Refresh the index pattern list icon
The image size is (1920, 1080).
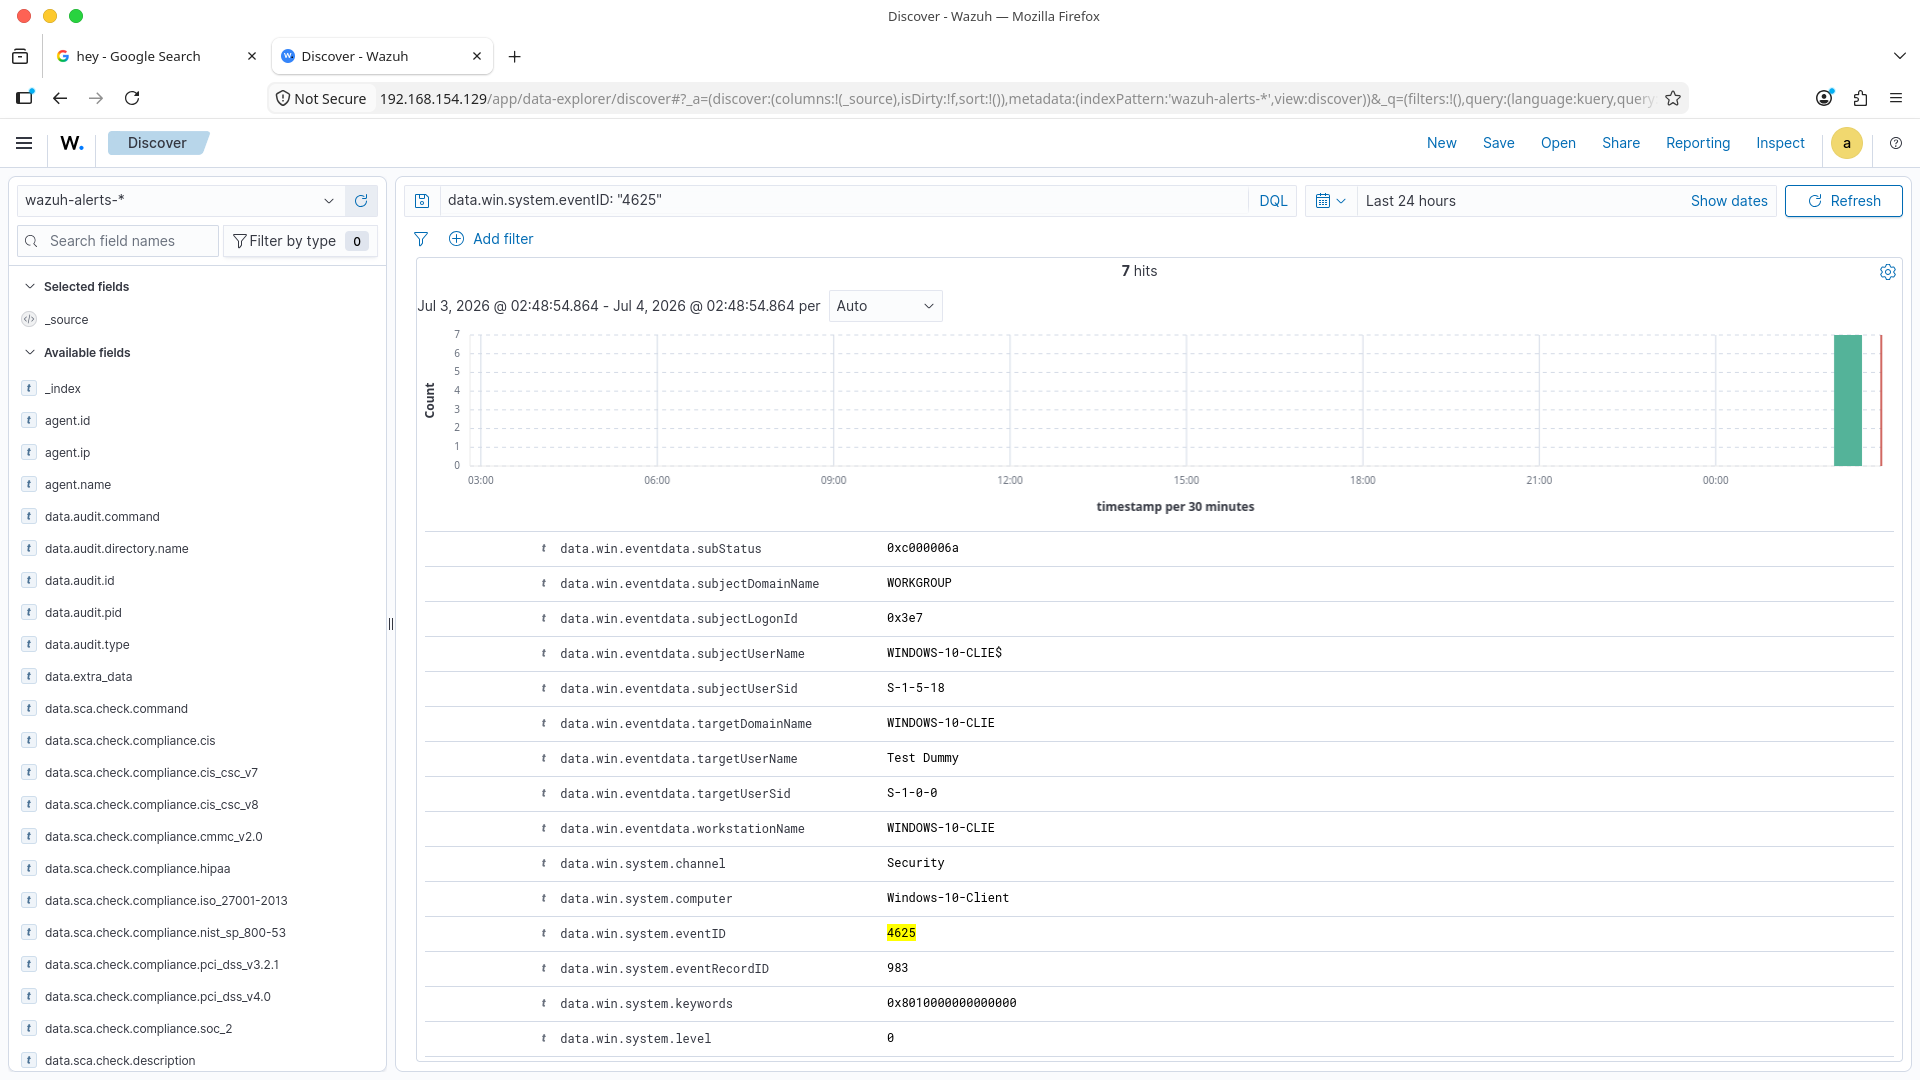click(361, 201)
